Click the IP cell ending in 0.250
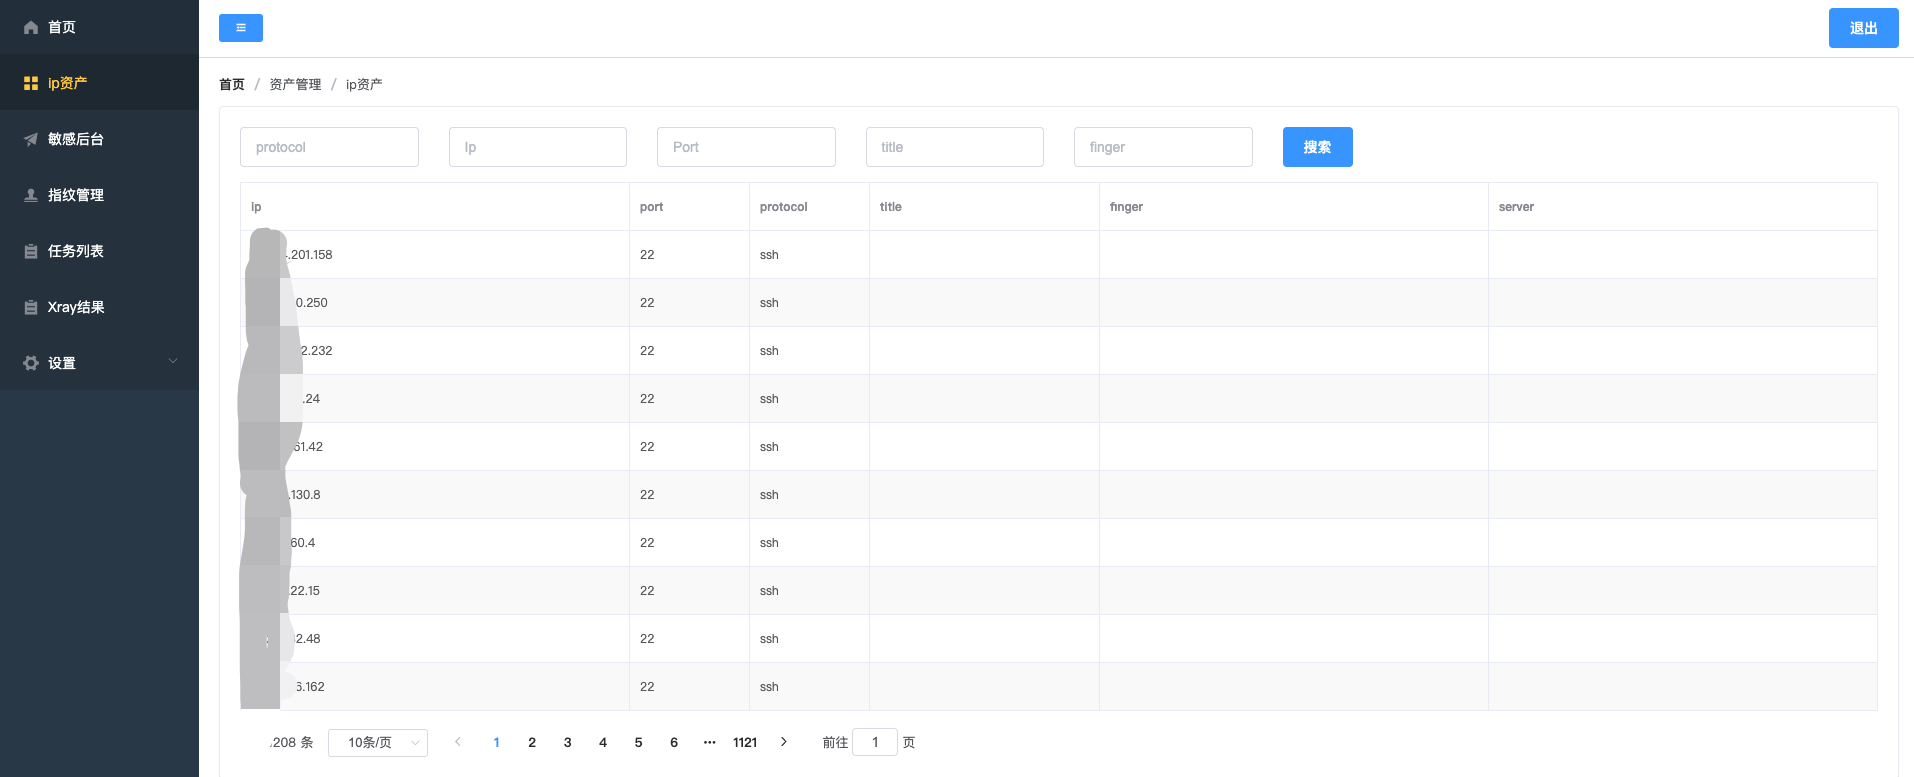This screenshot has width=1914, height=777. coord(435,303)
